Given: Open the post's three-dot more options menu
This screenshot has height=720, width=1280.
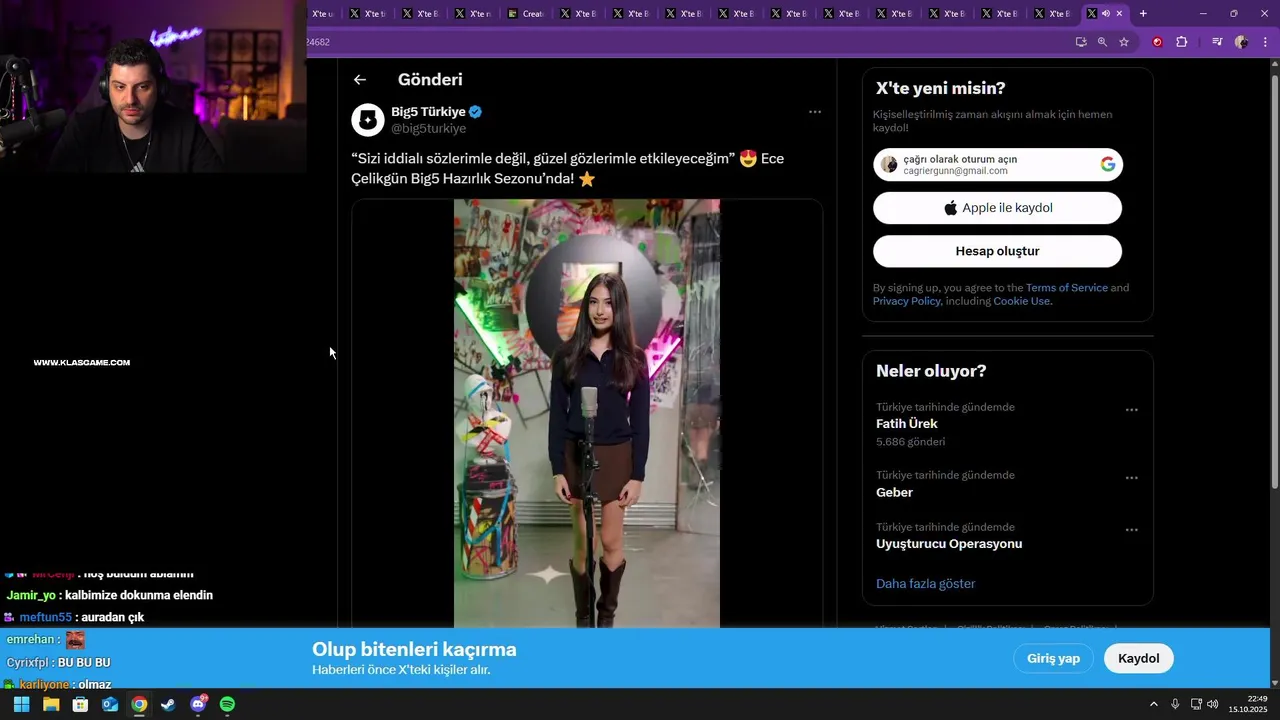Looking at the screenshot, I should [815, 112].
